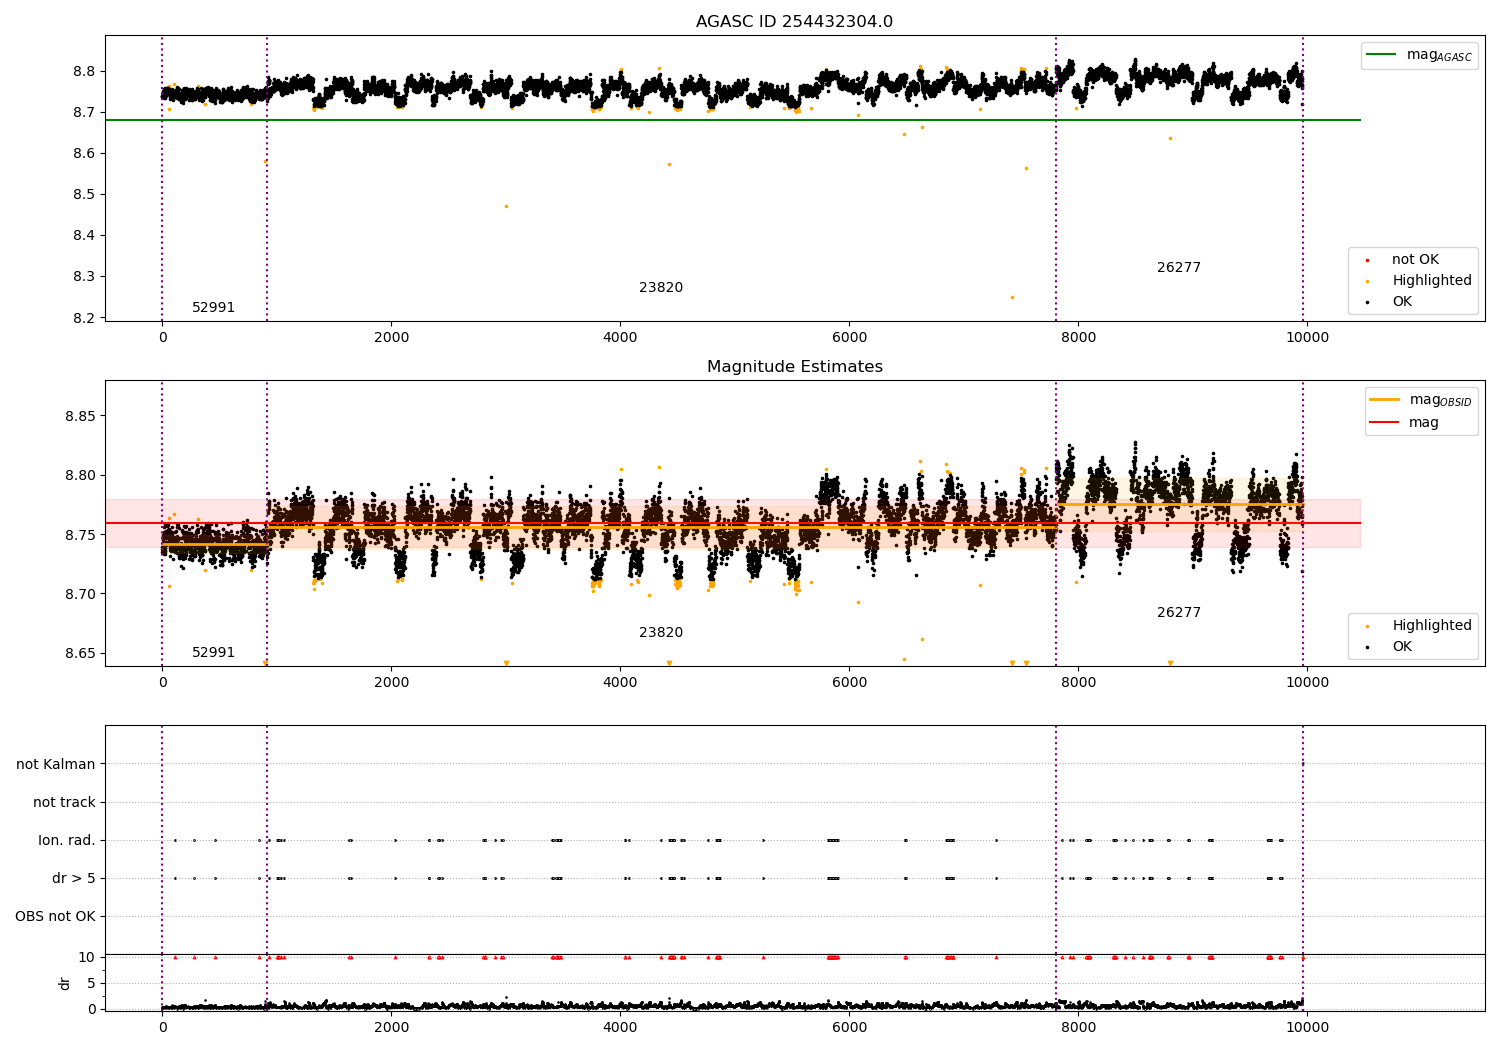Click the 'OBS not OK' axis label
This screenshot has width=1500, height=1050.
point(55,916)
